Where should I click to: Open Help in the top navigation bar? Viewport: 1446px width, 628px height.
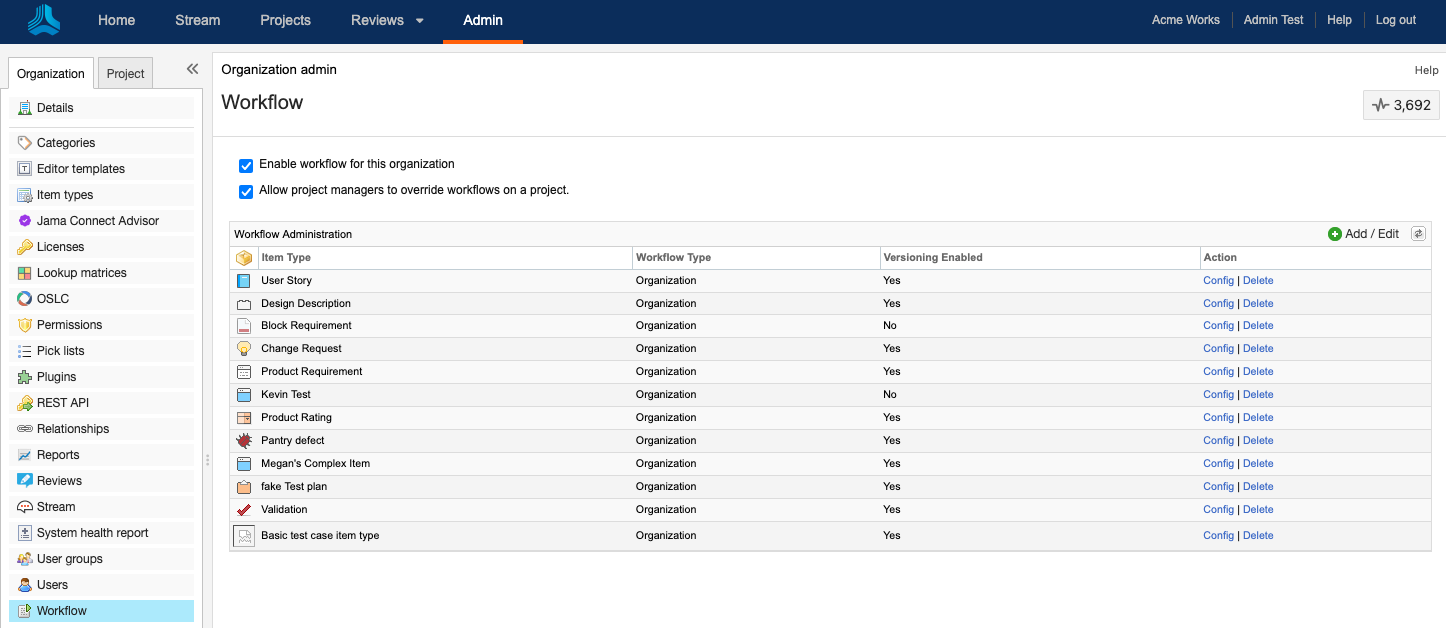tap(1339, 20)
